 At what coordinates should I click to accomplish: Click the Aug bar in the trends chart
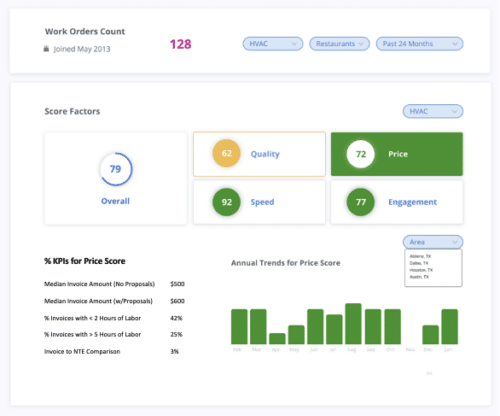pos(353,324)
